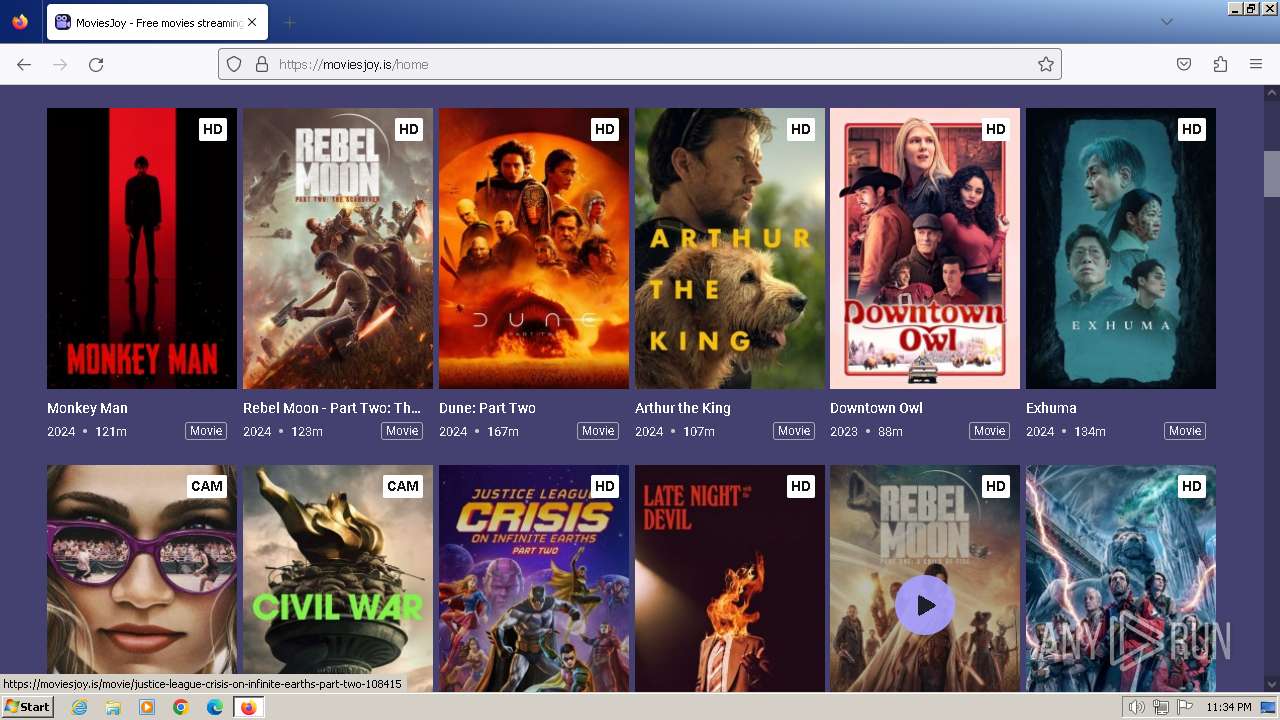Click the Exhuma title link
The image size is (1280, 720).
[1051, 408]
